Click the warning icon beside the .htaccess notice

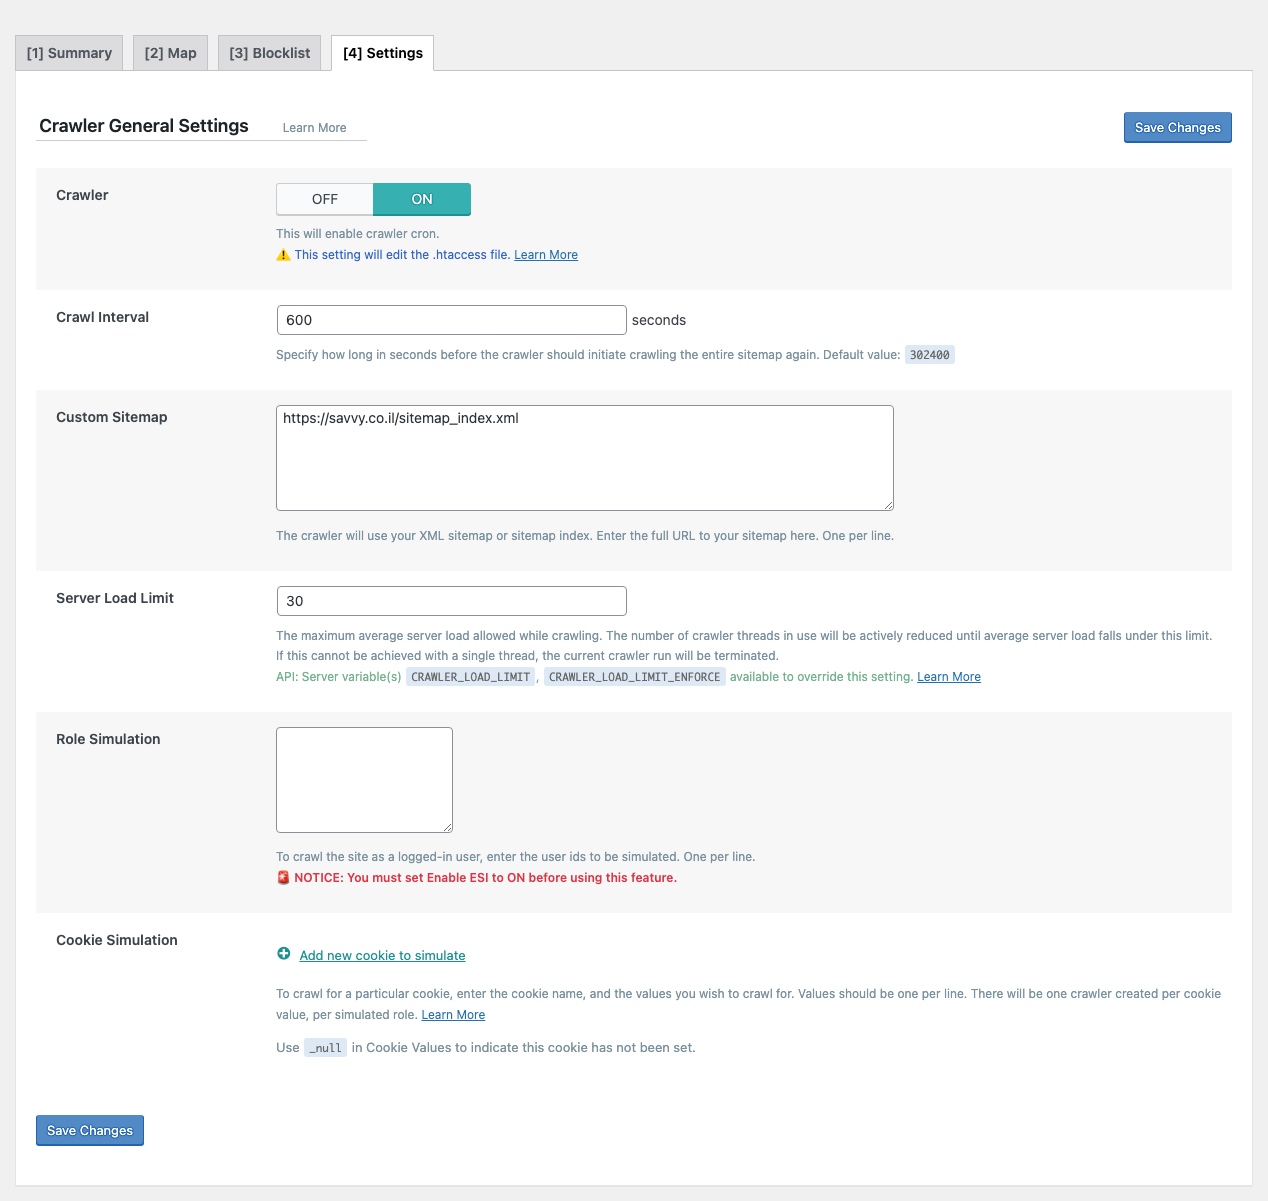[x=283, y=255]
